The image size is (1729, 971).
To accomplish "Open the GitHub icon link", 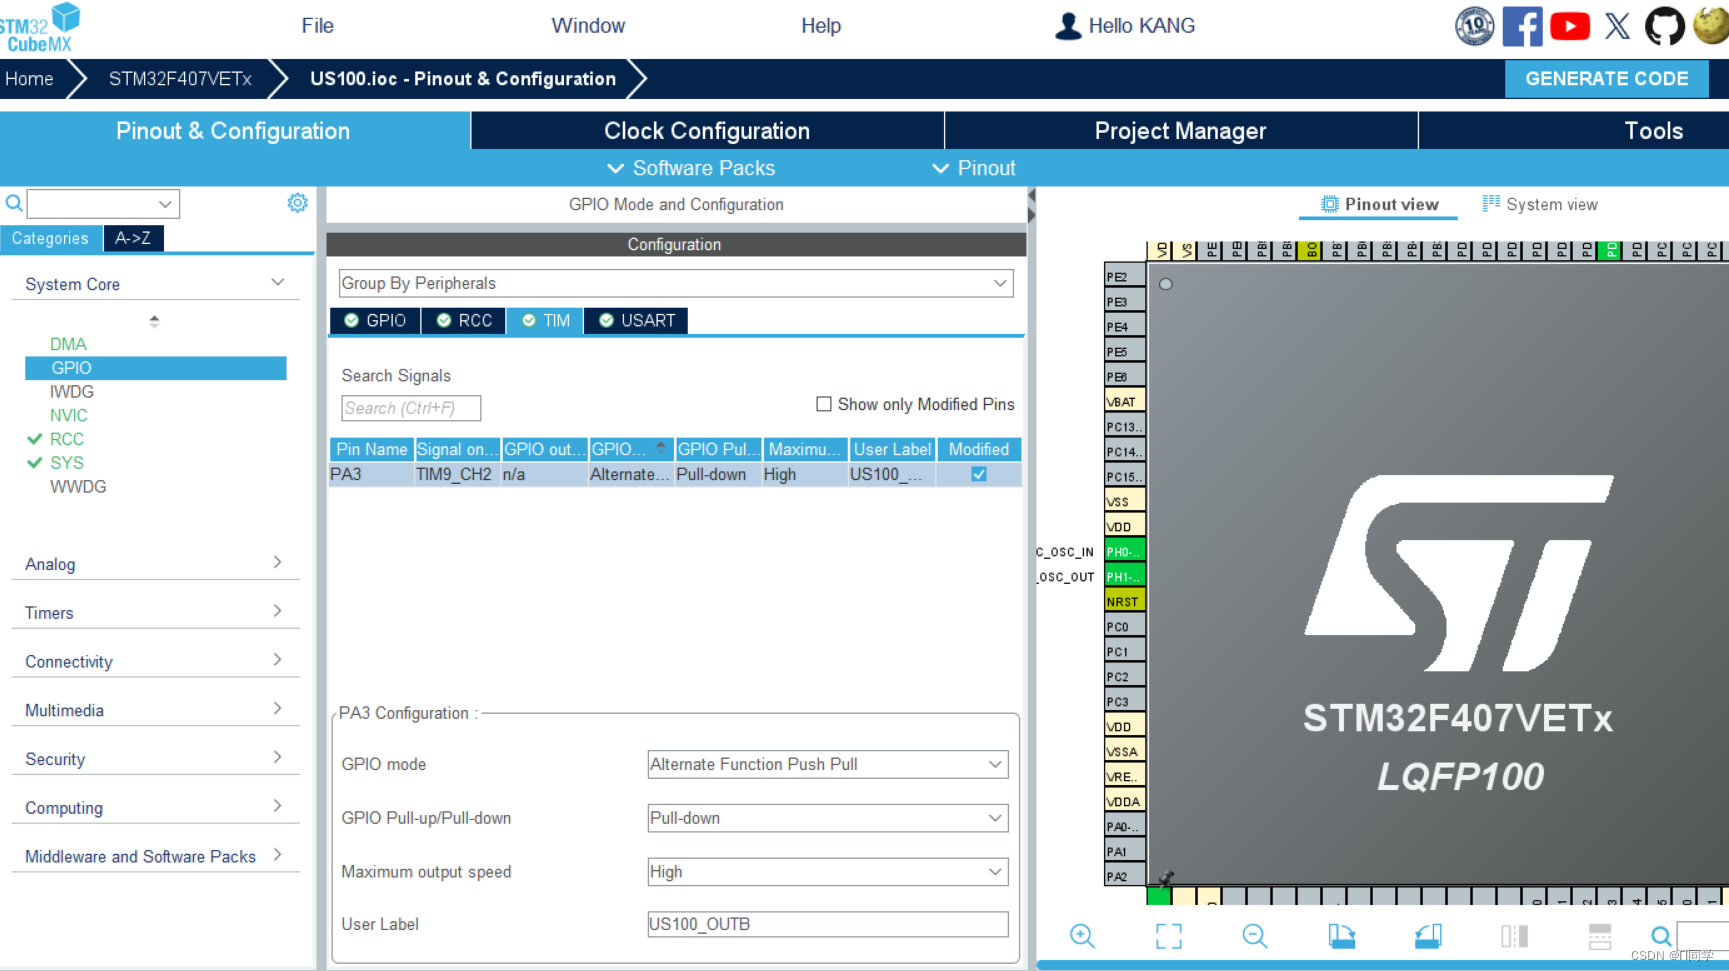I will 1665,26.
